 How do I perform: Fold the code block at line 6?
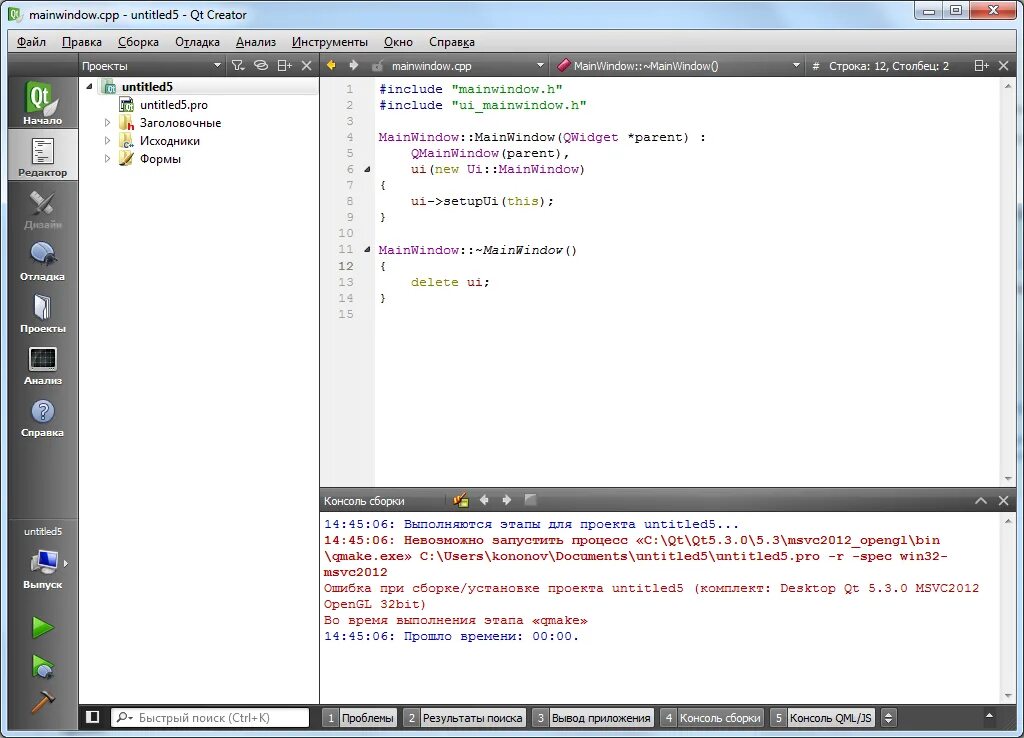[x=367, y=169]
